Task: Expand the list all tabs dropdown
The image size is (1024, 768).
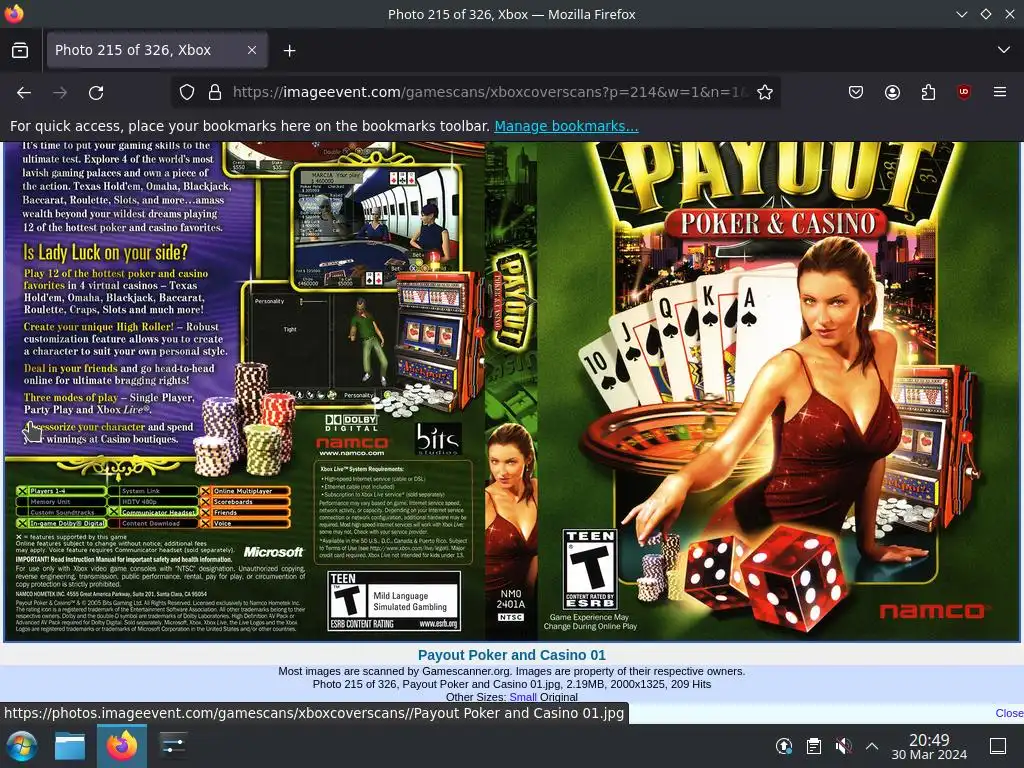Action: (1004, 50)
